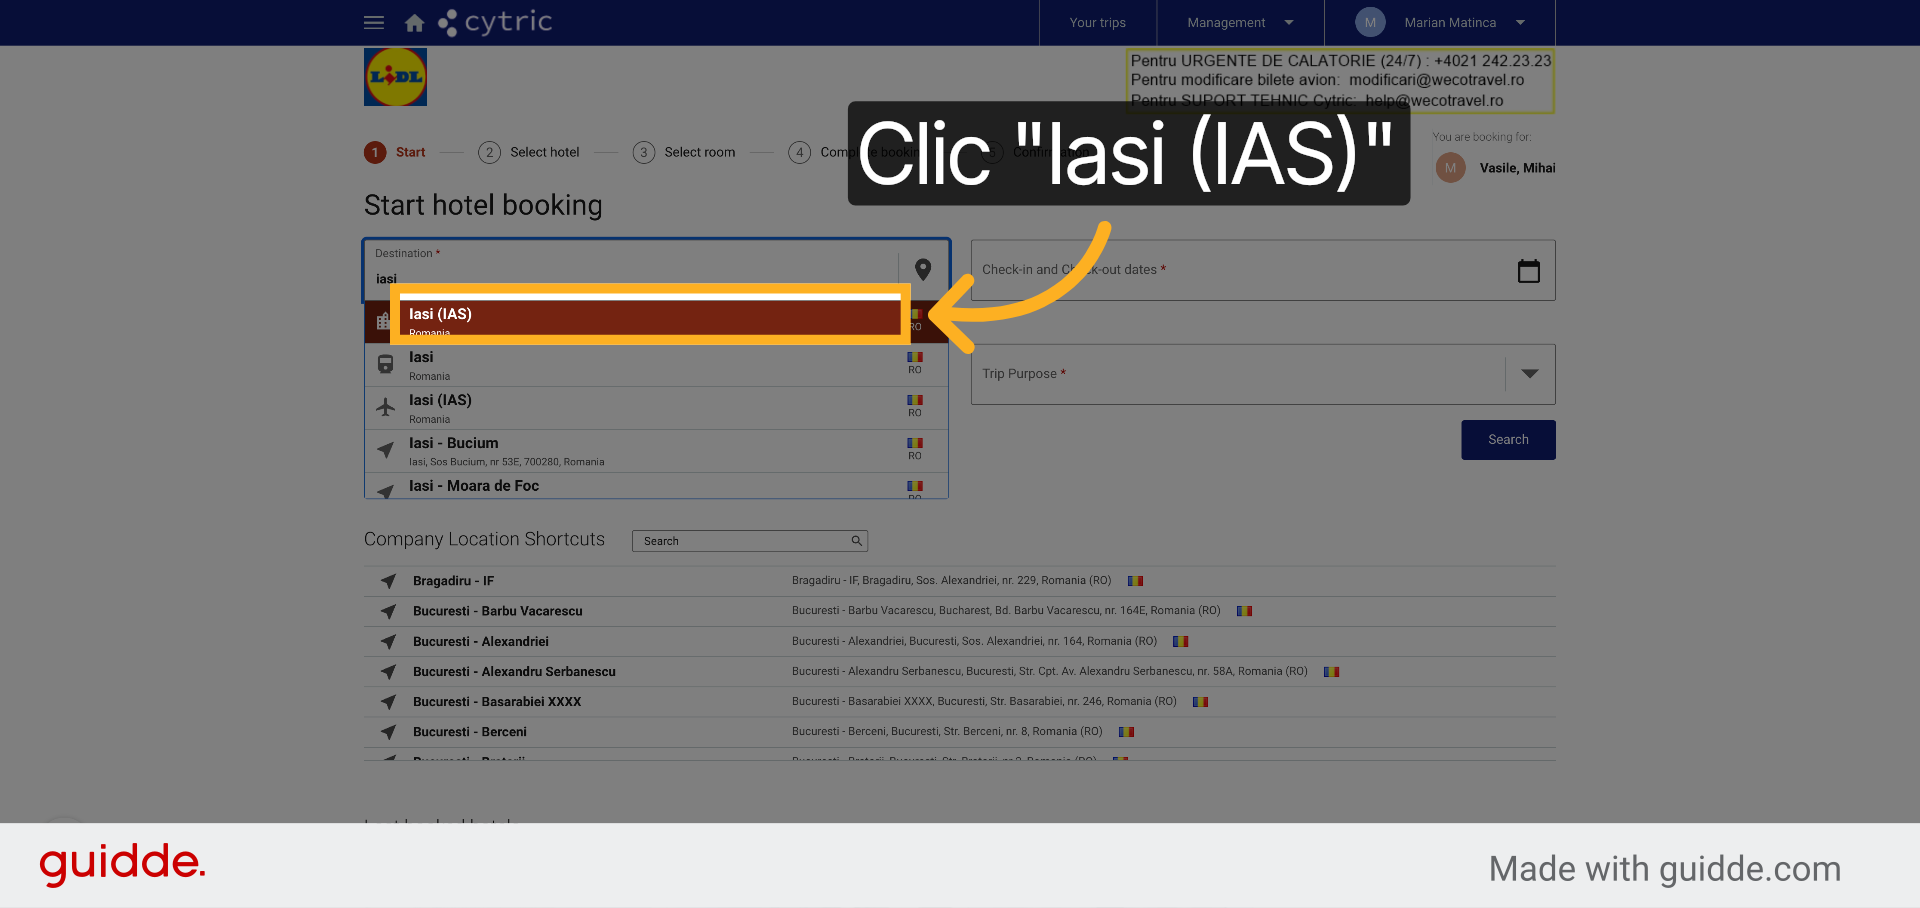The height and width of the screenshot is (908, 1920).
Task: Click arrow icon beside Bucuresti - Berceni
Action: pos(388,731)
